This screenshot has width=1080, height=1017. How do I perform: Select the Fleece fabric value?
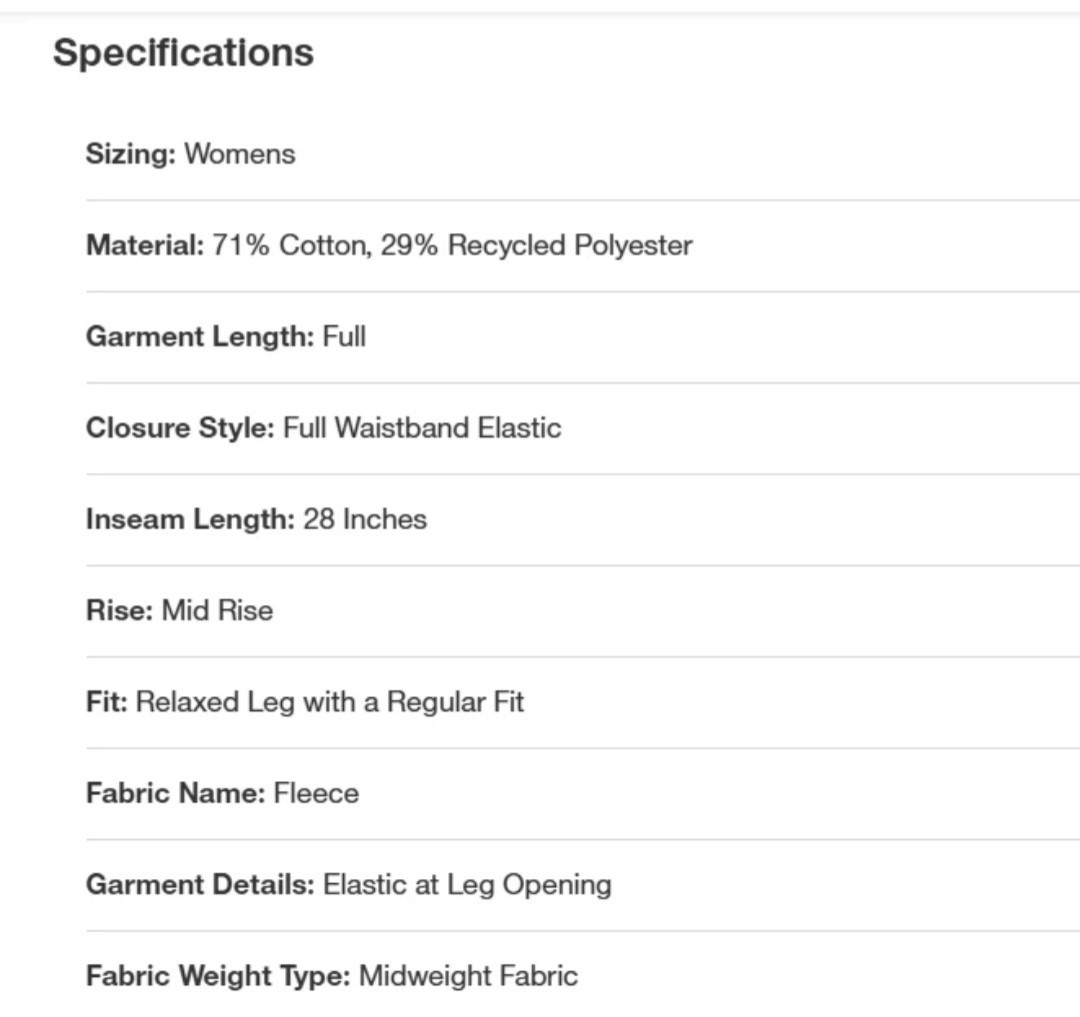tap(316, 793)
